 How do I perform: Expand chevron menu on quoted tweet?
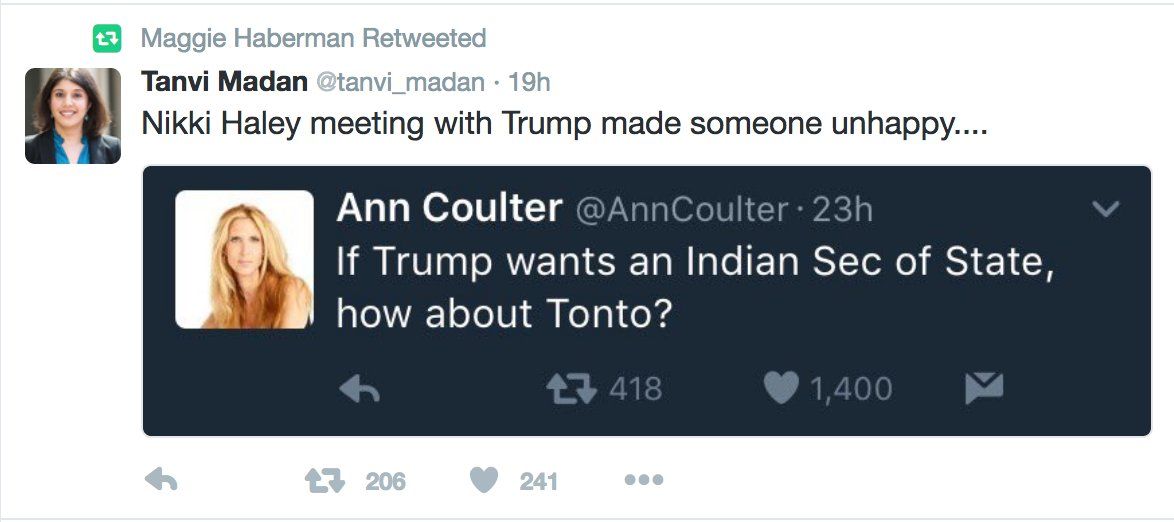[x=1106, y=209]
